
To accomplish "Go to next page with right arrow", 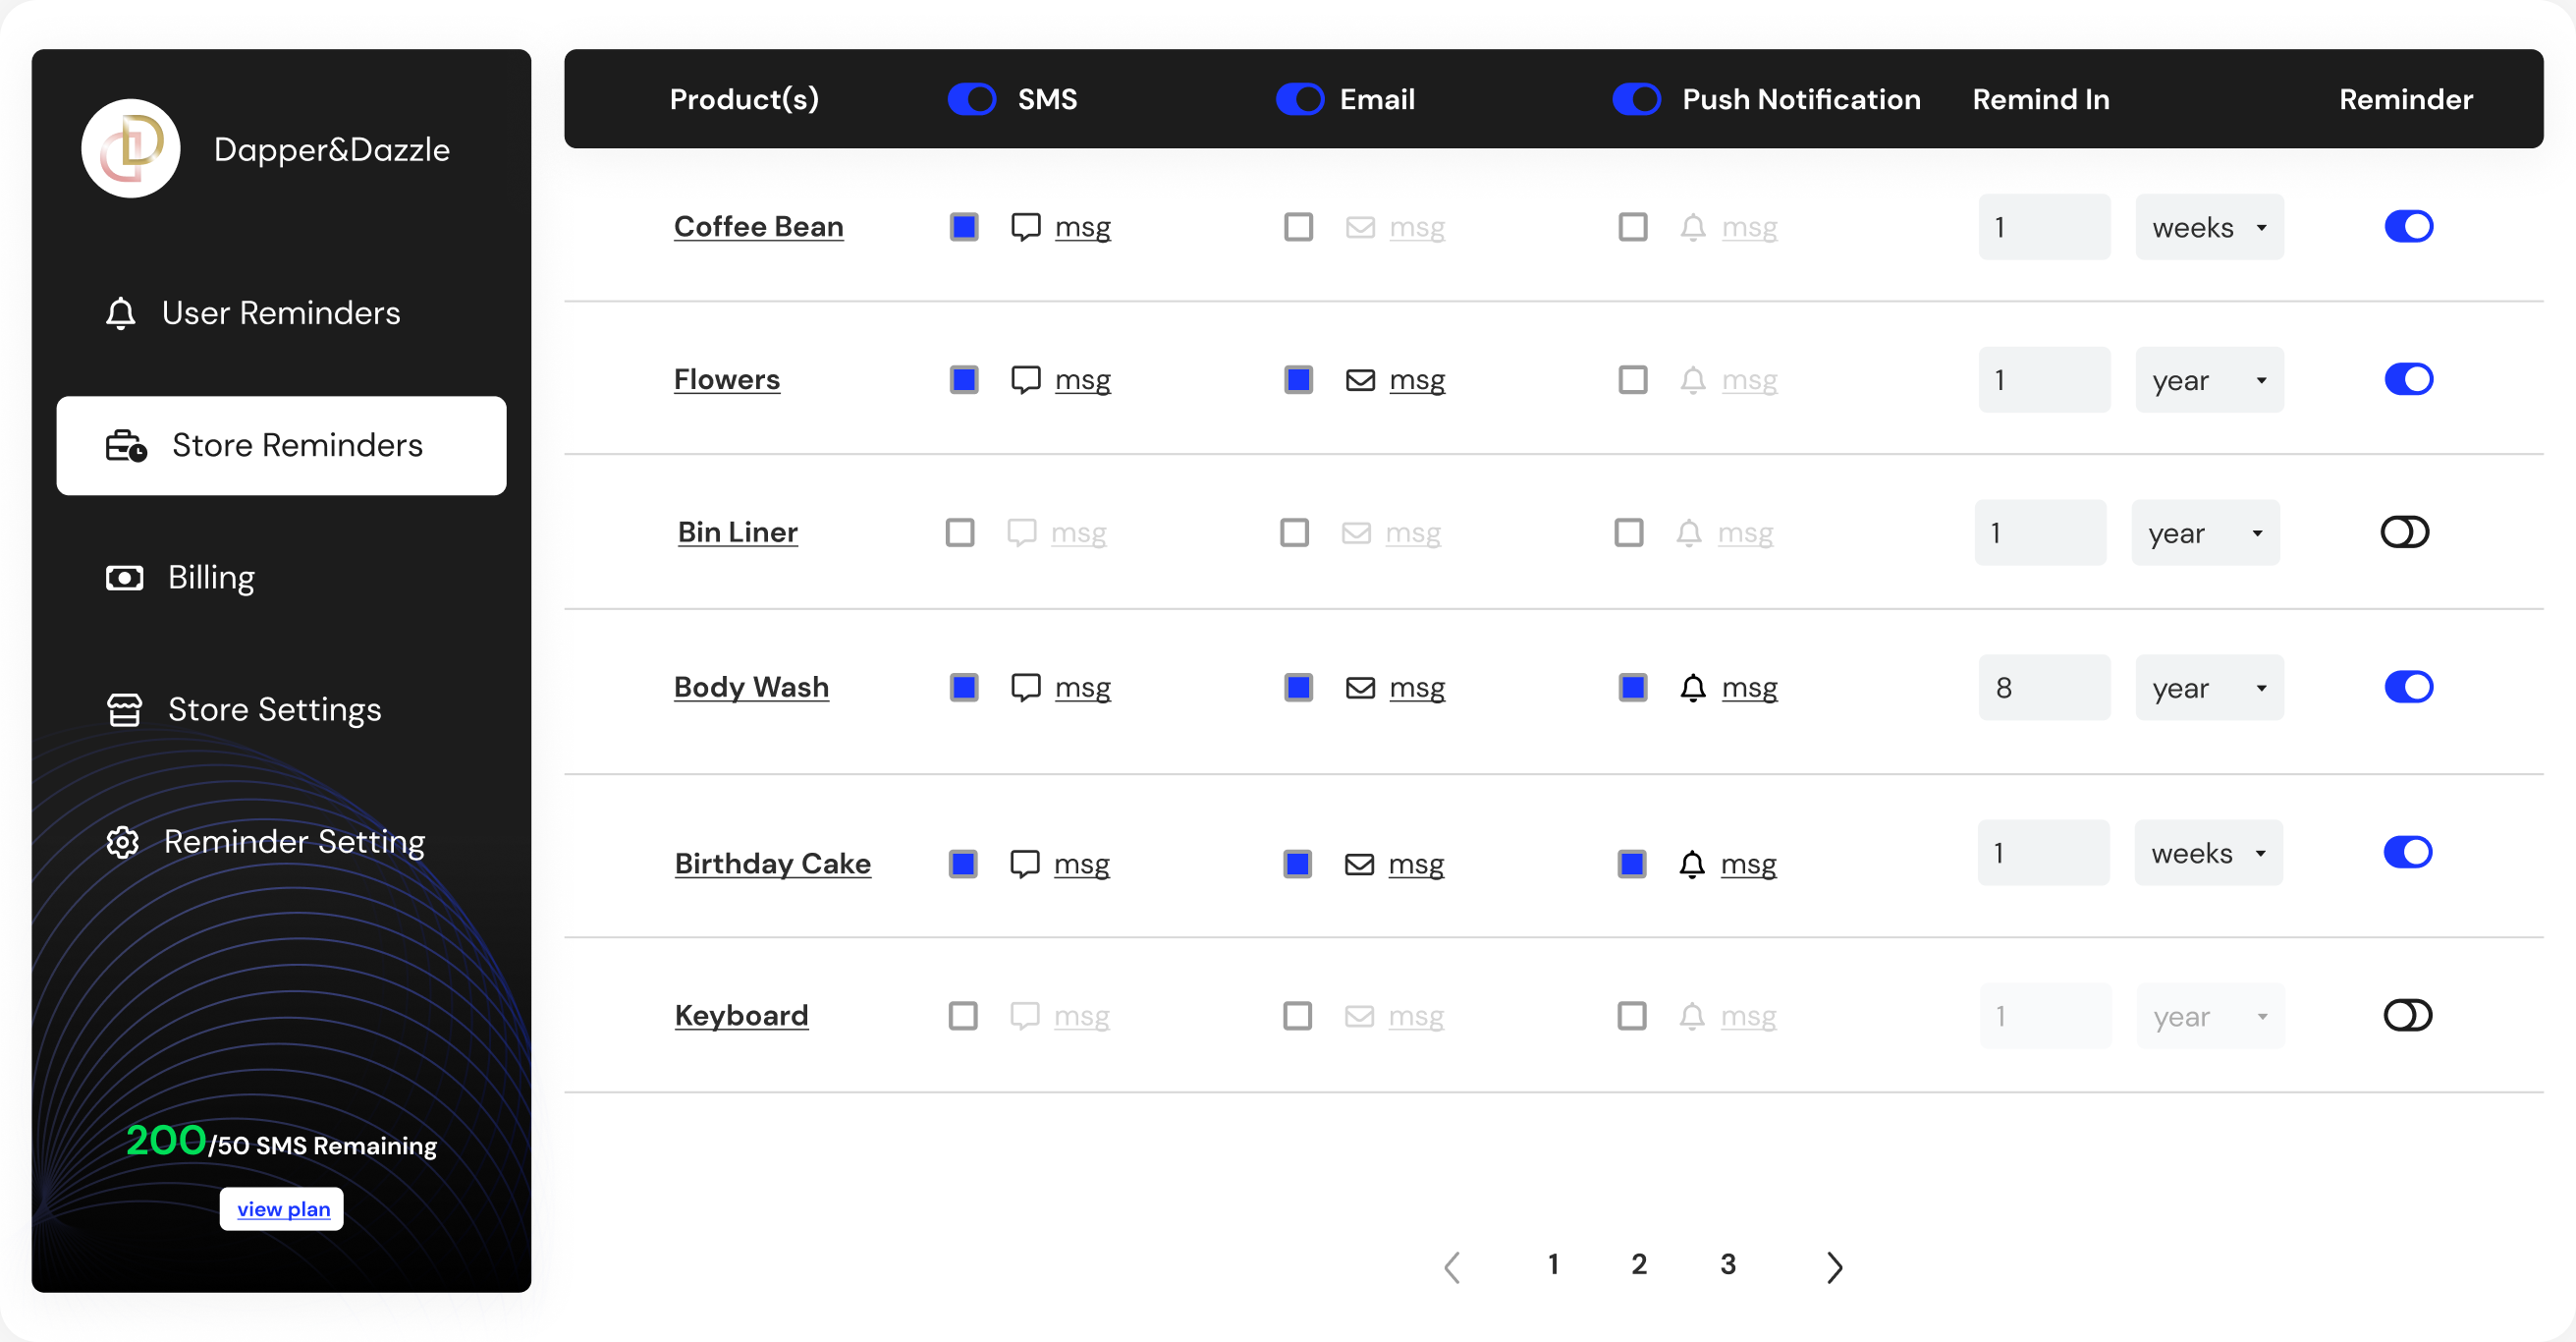I will pyautogui.click(x=1834, y=1267).
